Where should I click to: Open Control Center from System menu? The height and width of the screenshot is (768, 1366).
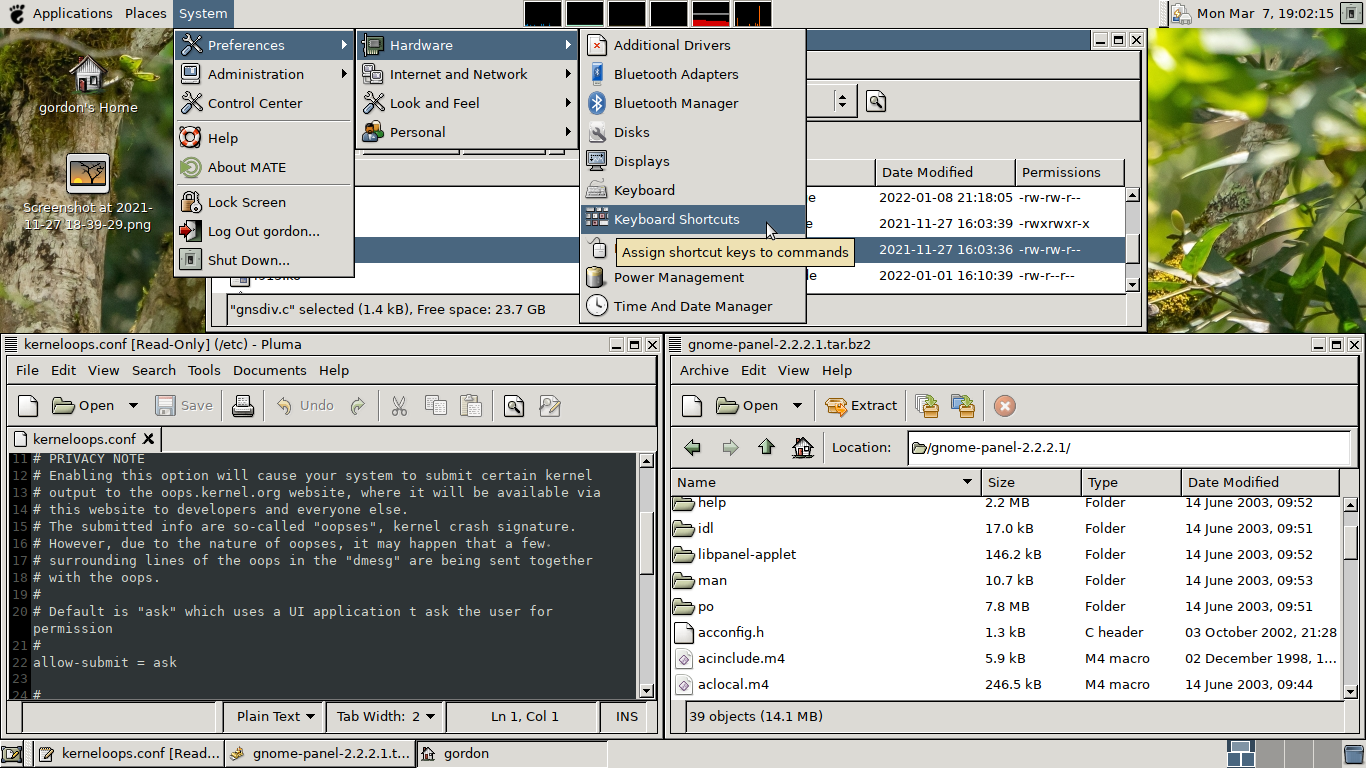point(264,103)
